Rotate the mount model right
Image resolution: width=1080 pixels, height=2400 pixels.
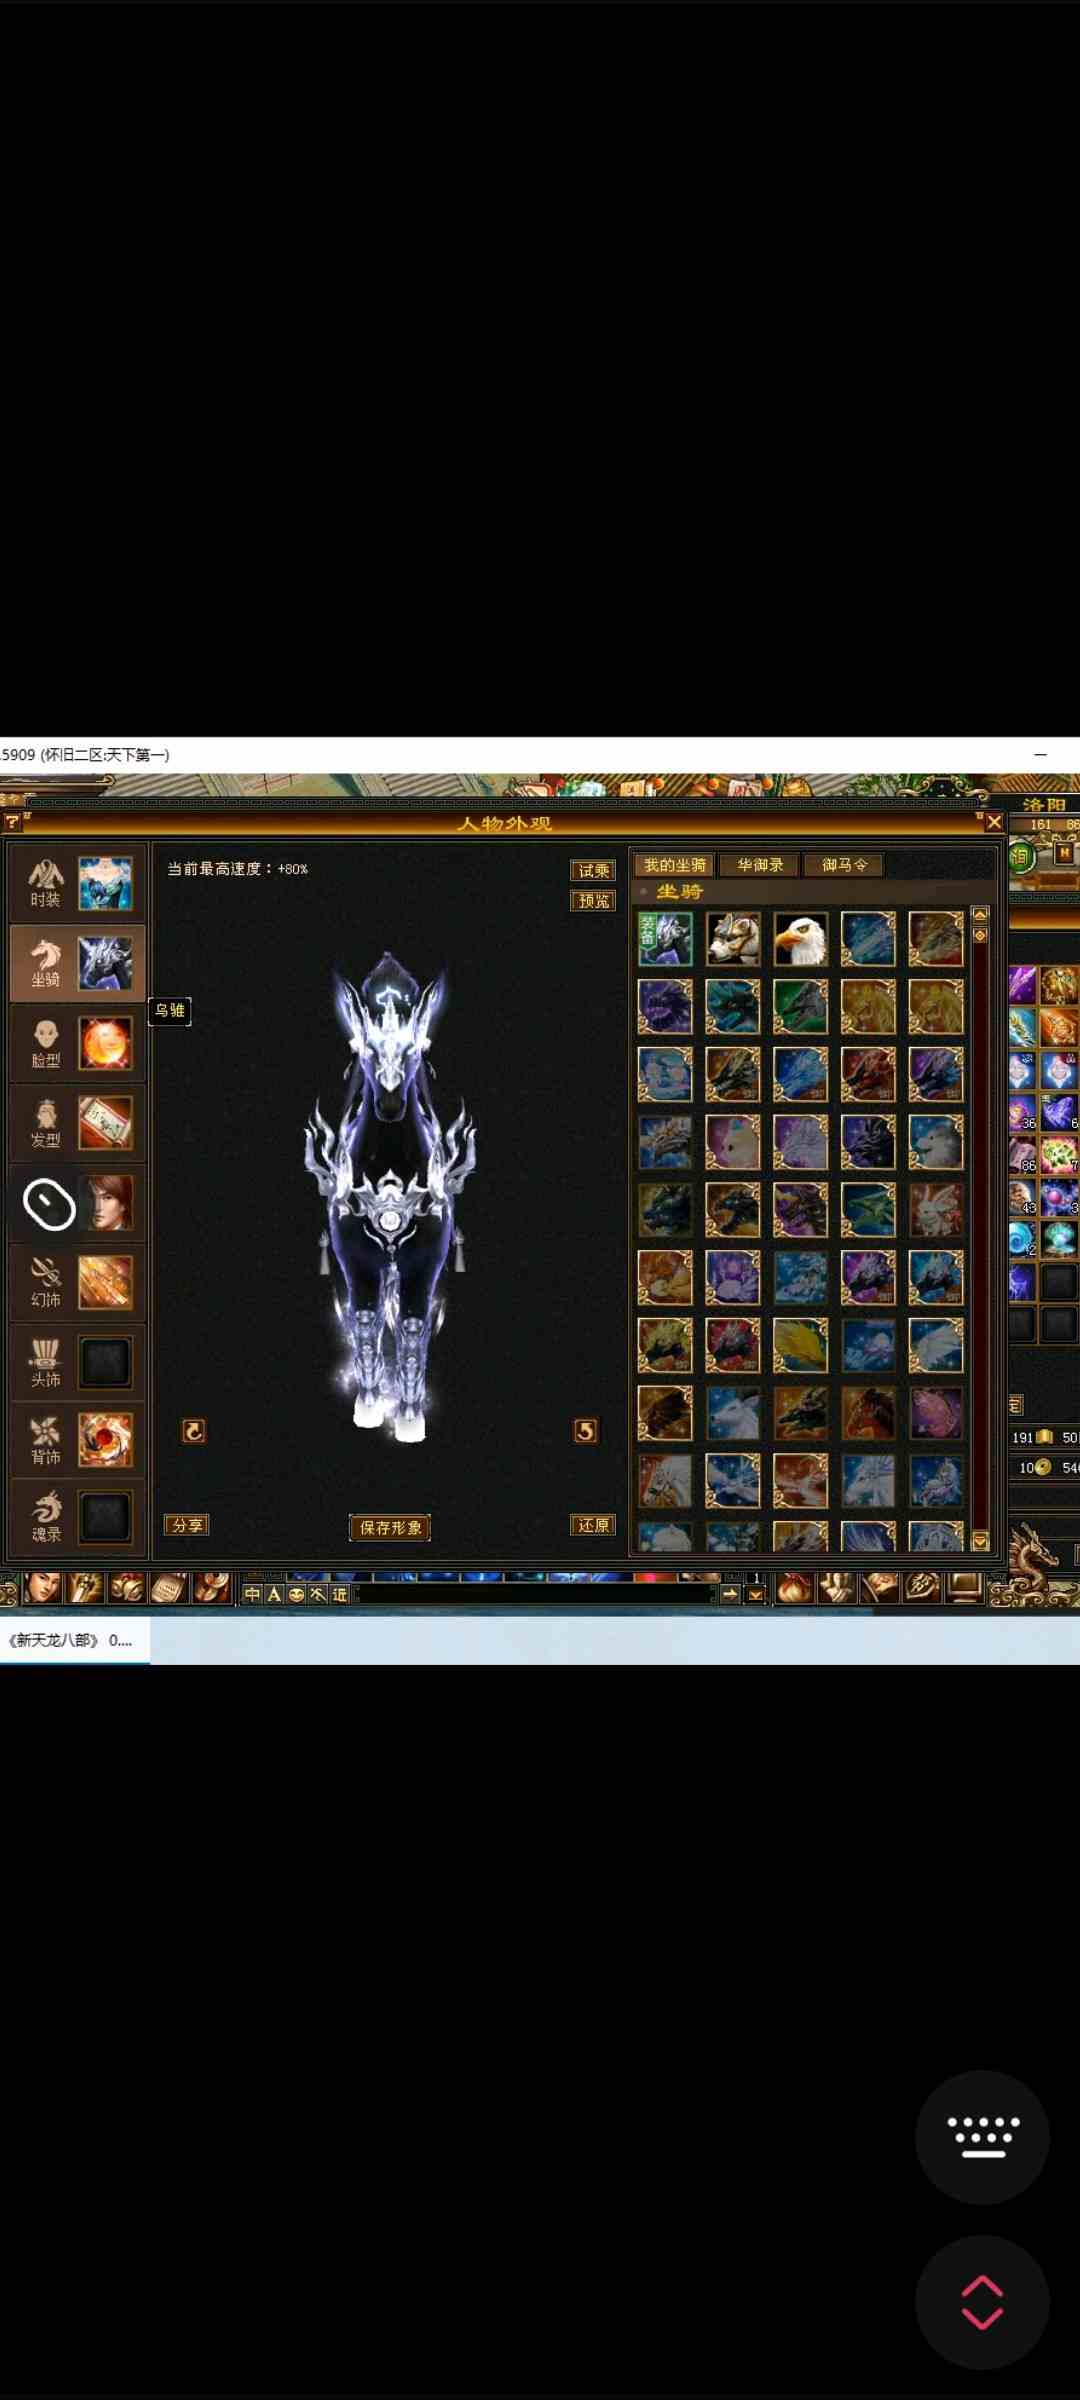click(x=585, y=1431)
